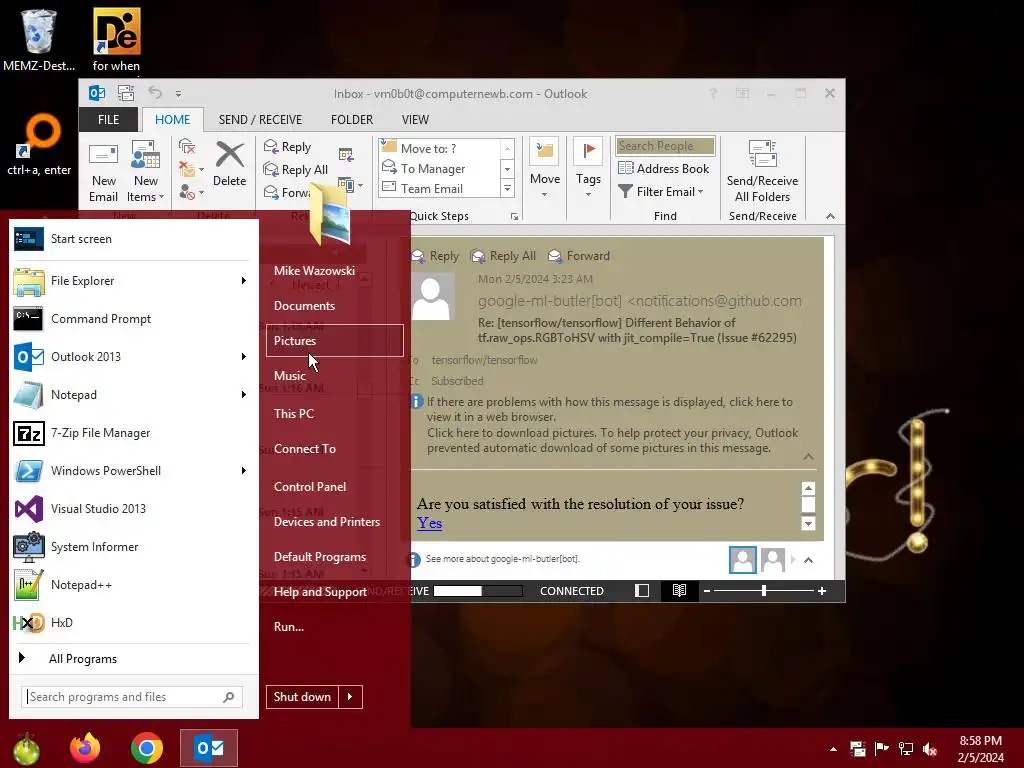
Task: Click the ribbon Reply button
Action: (x=287, y=147)
